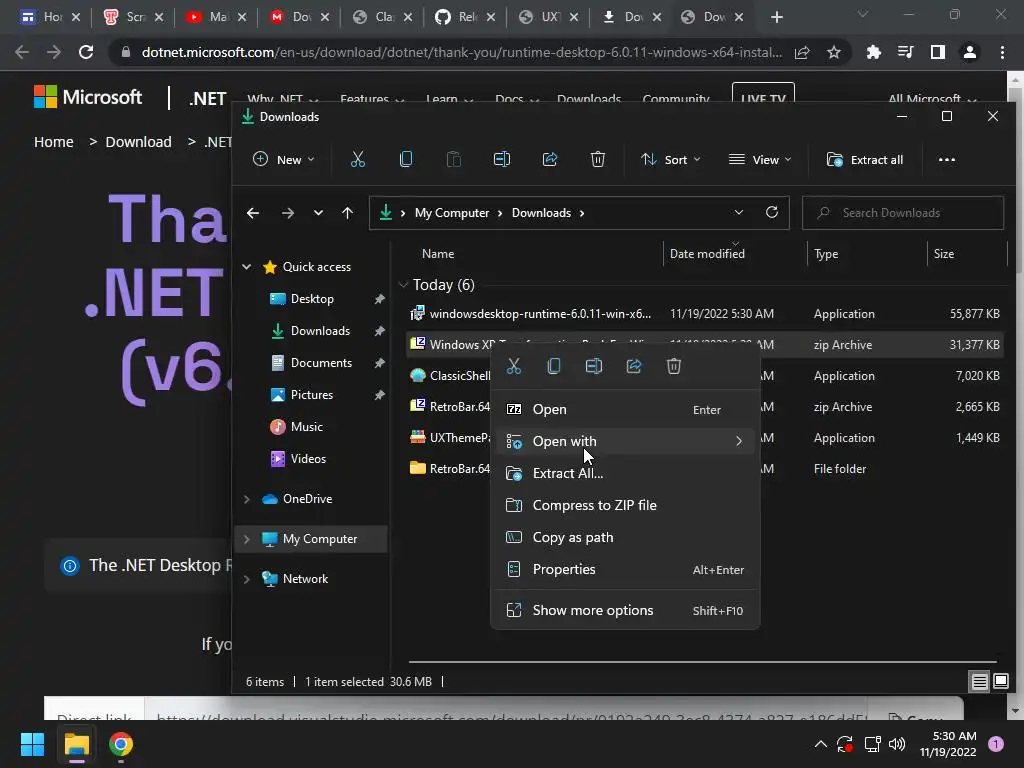The image size is (1024, 768).
Task: Open the see more ellipsis menu
Action: 946,160
